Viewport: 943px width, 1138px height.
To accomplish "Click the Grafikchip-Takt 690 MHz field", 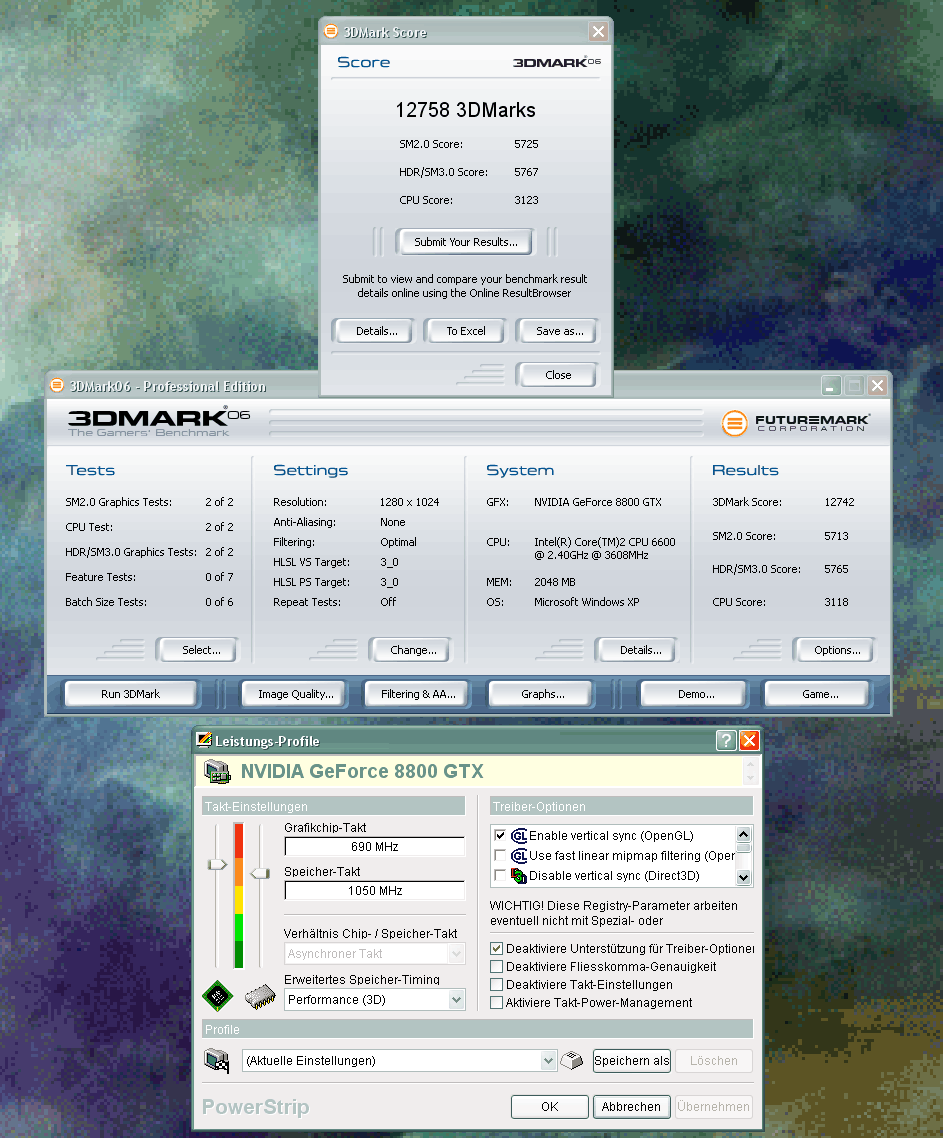I will click(375, 847).
